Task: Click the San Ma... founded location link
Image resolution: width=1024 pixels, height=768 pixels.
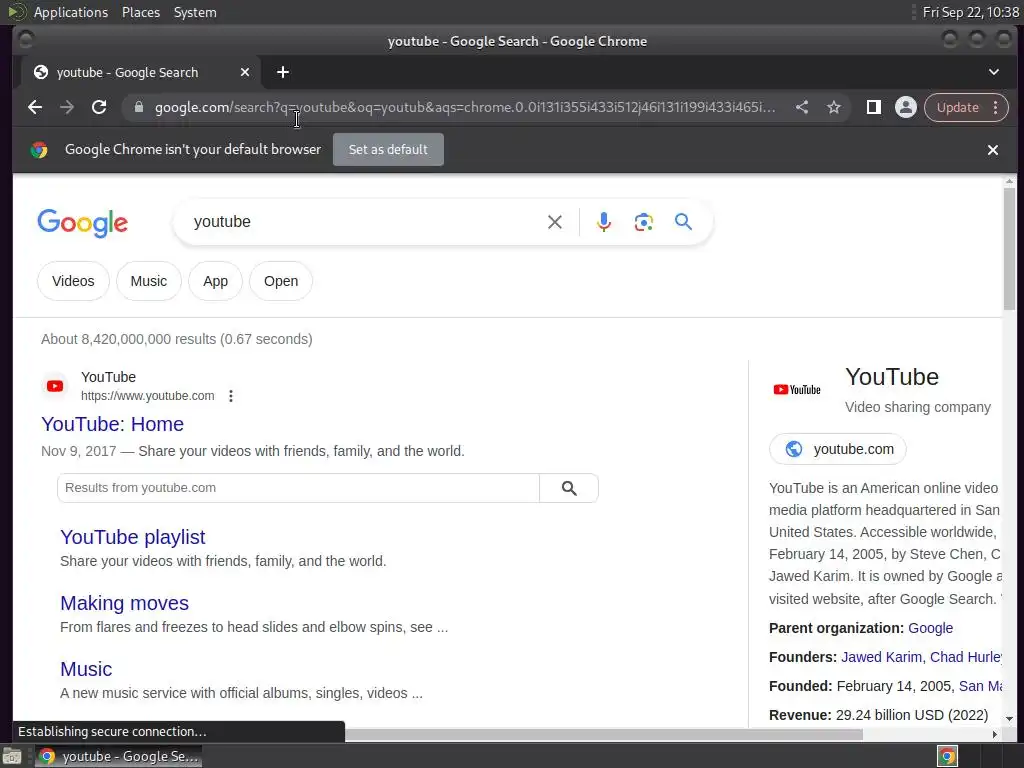Action: click(x=980, y=686)
